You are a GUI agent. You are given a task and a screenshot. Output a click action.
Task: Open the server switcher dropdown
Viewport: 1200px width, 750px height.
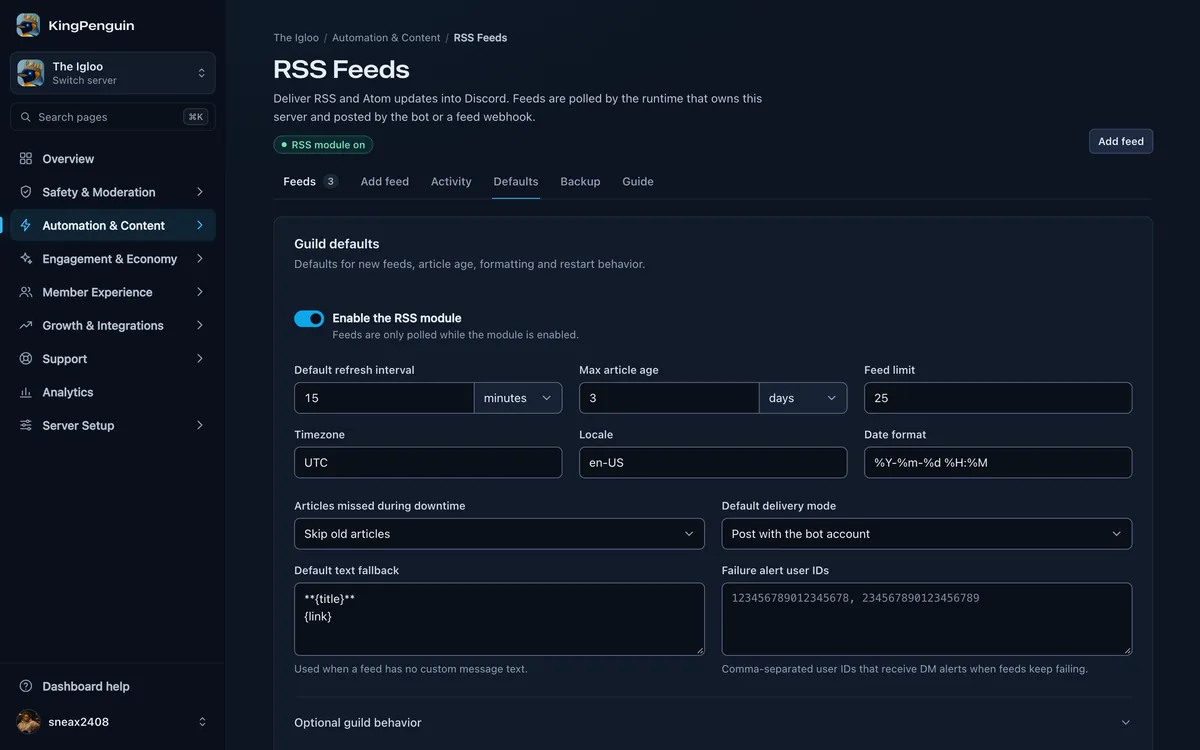point(113,73)
